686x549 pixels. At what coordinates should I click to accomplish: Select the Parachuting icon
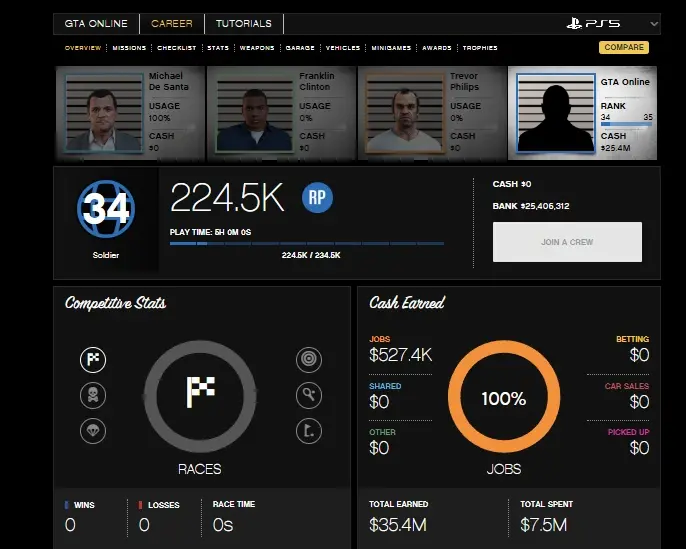tap(93, 431)
